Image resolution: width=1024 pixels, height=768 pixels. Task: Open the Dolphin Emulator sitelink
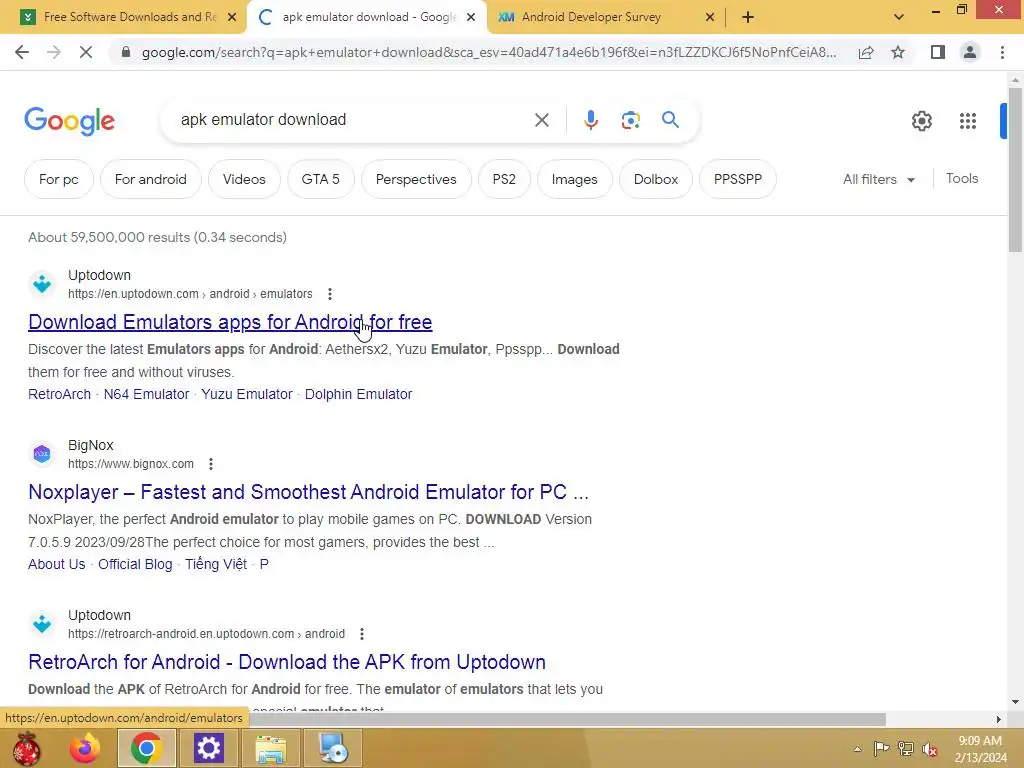(x=359, y=394)
